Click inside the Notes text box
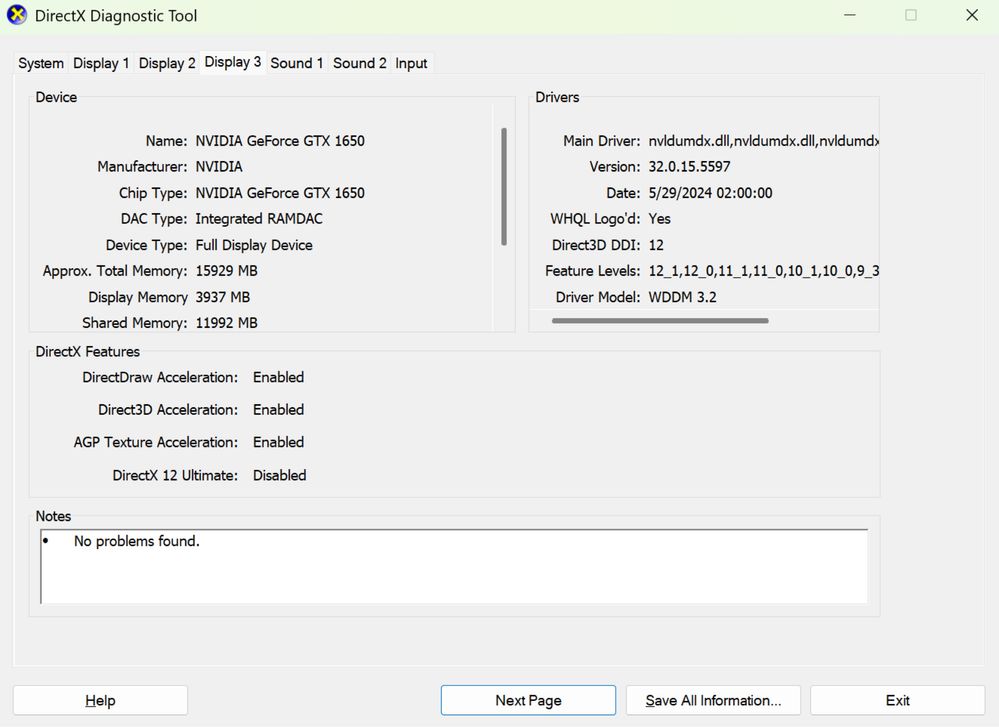The image size is (999, 727). (x=454, y=566)
